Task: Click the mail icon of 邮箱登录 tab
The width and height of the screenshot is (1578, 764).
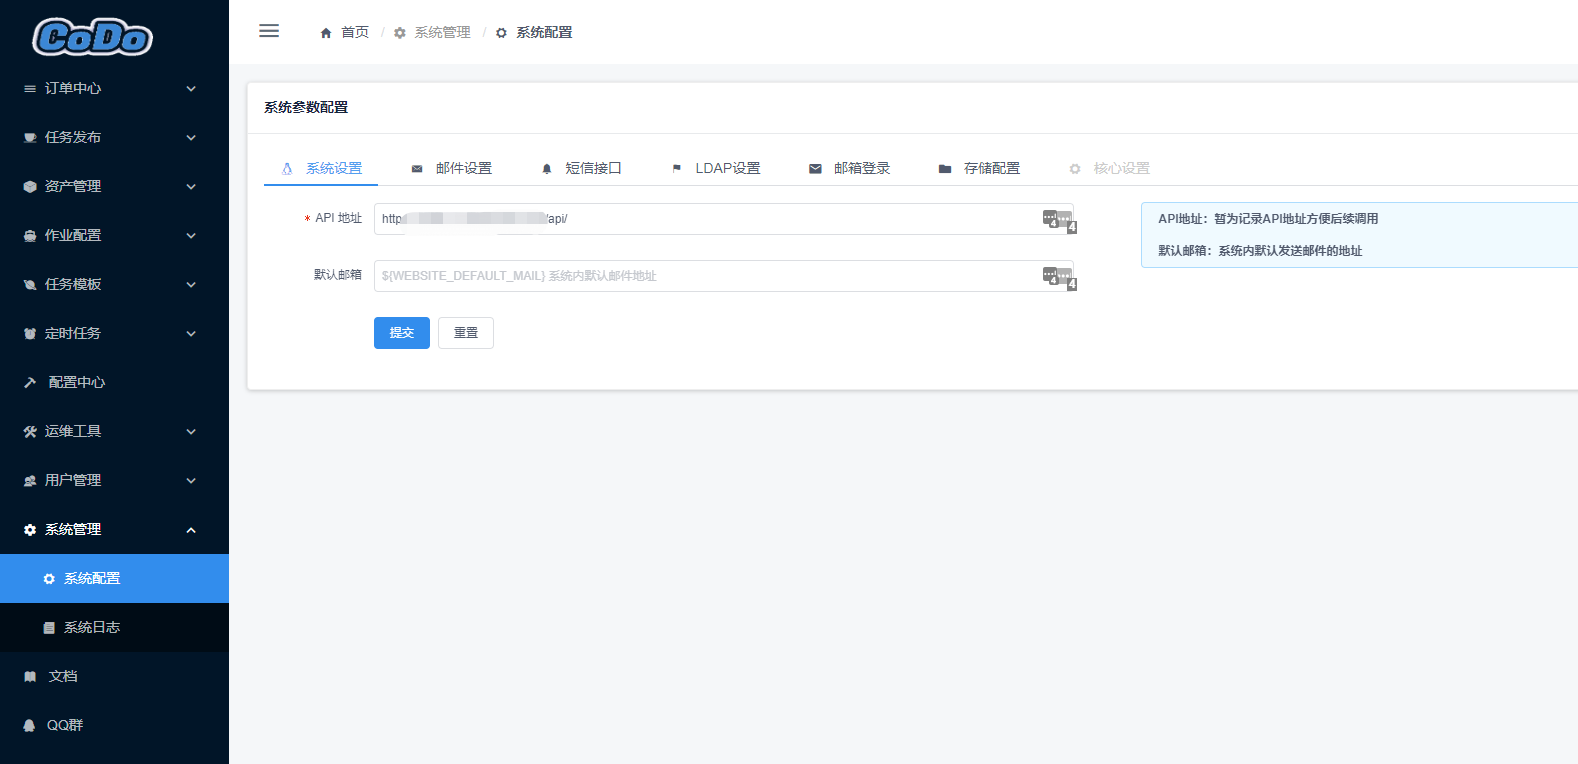Action: [815, 169]
